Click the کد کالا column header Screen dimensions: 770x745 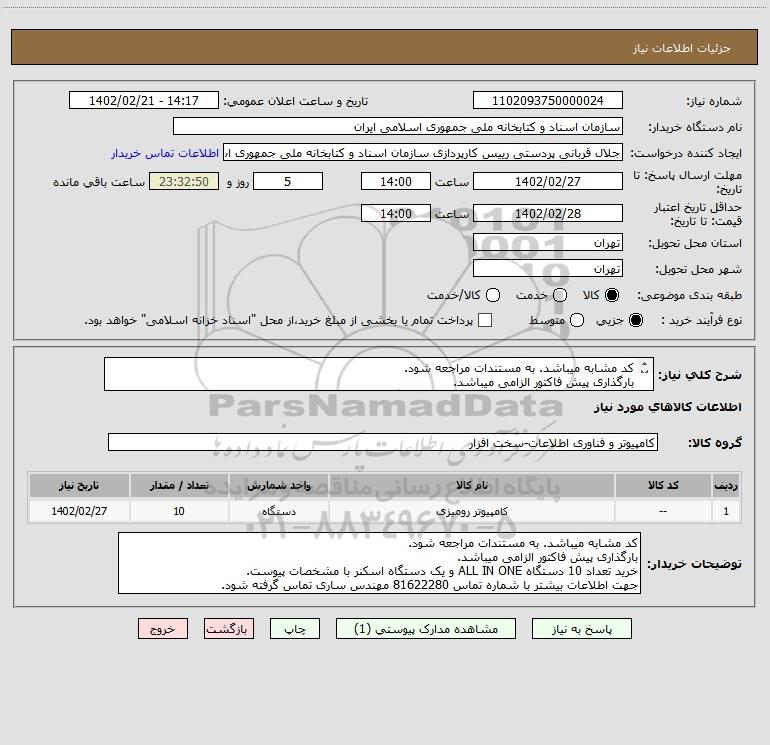coord(663,485)
